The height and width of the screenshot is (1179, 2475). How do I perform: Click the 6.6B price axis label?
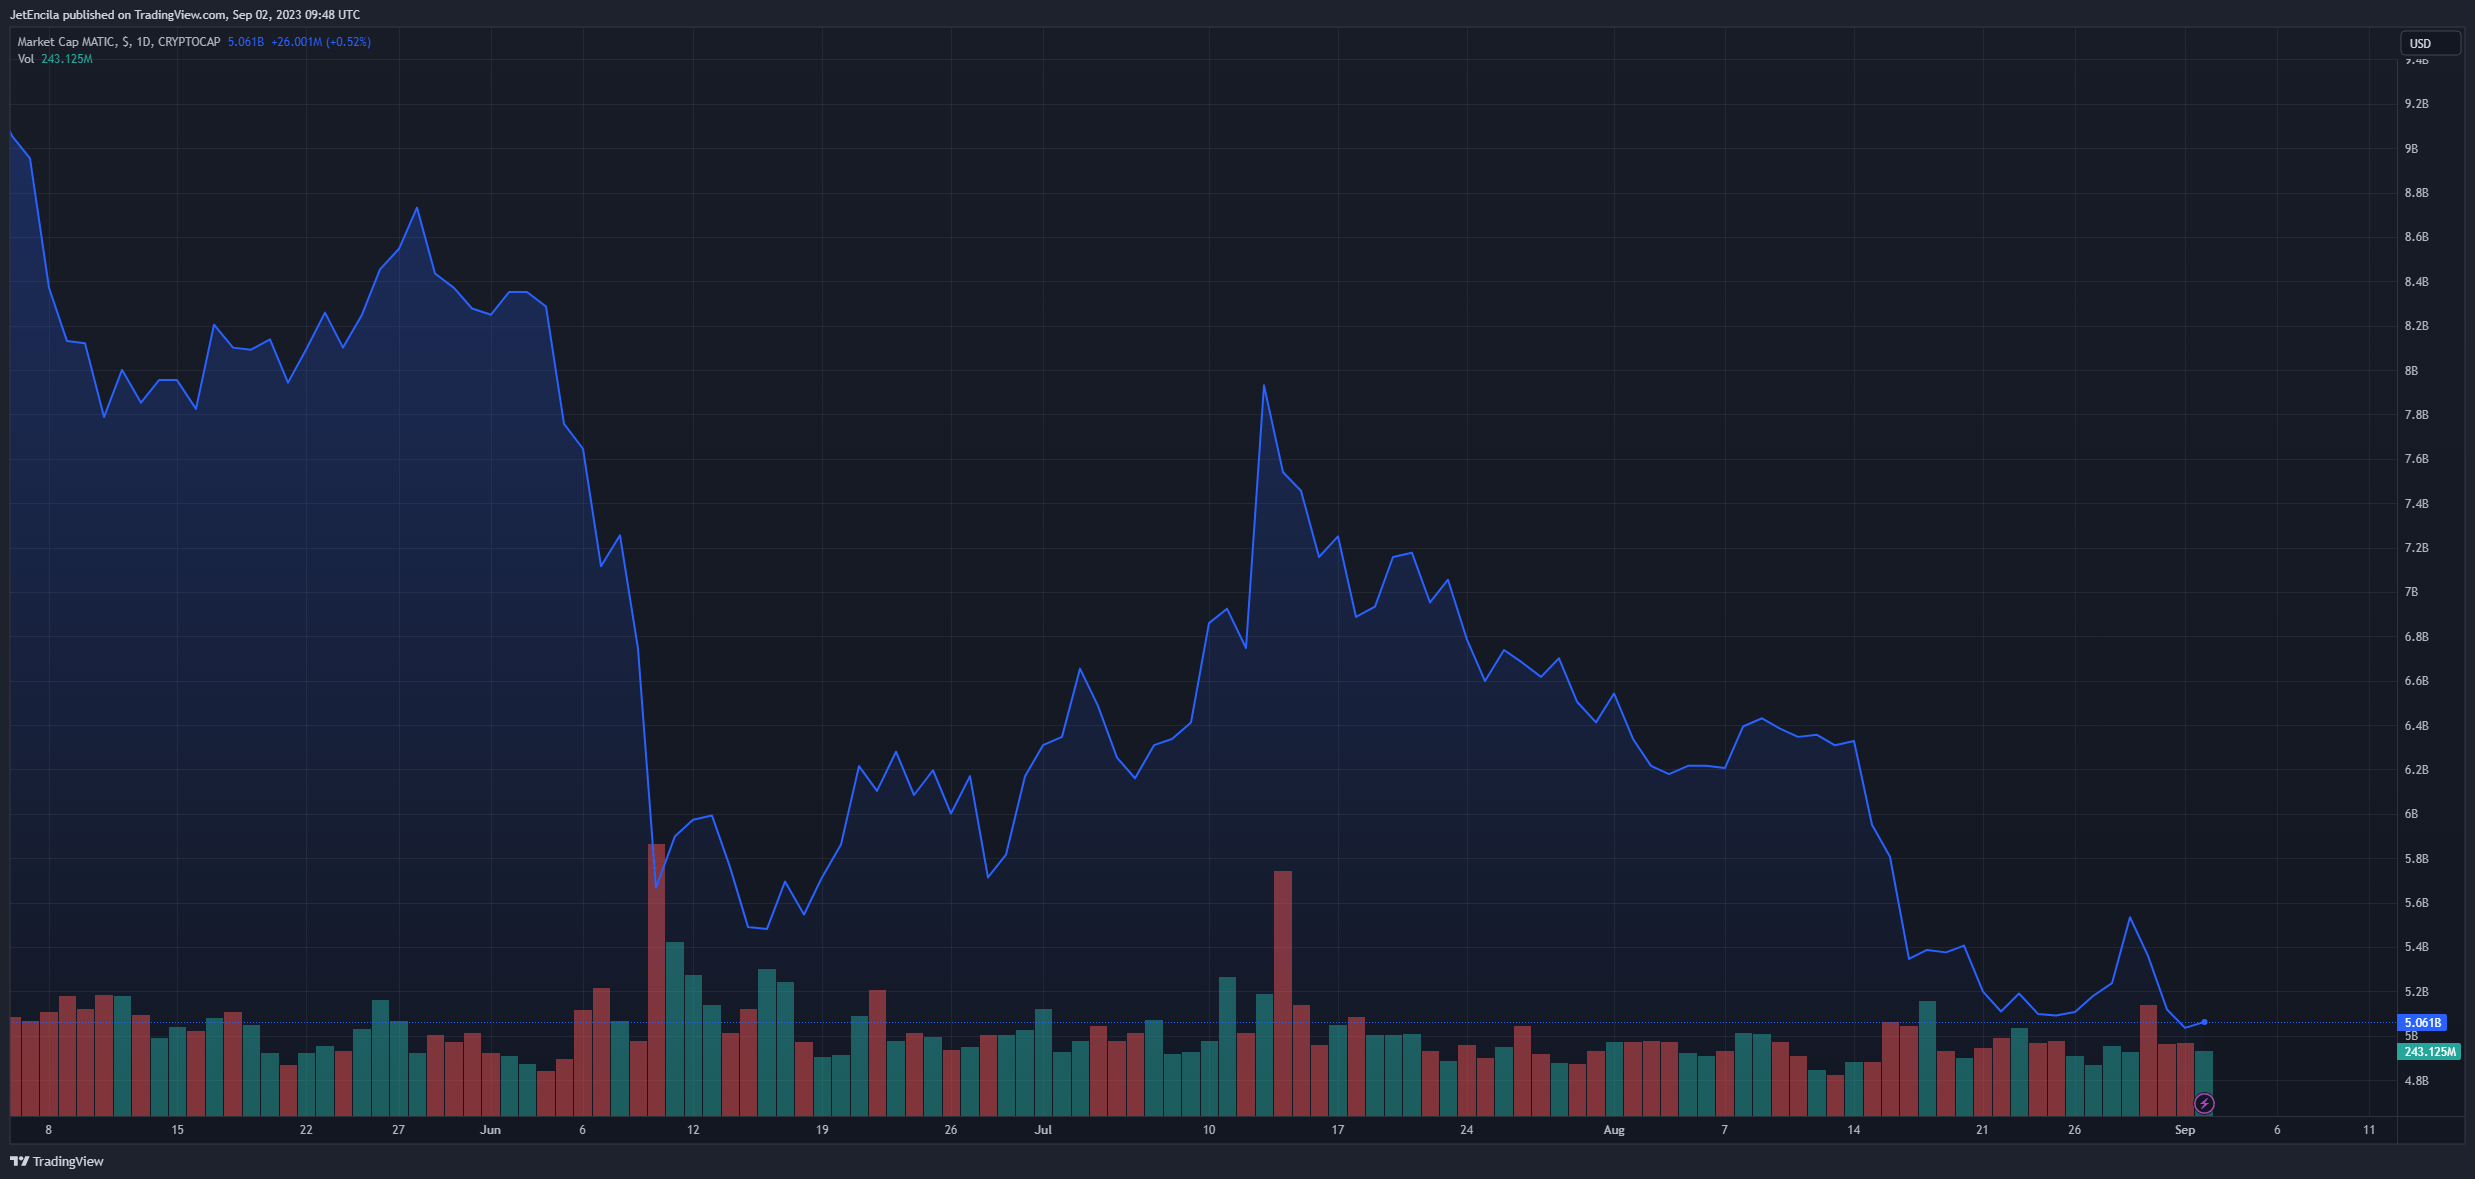pyautogui.click(x=2417, y=681)
